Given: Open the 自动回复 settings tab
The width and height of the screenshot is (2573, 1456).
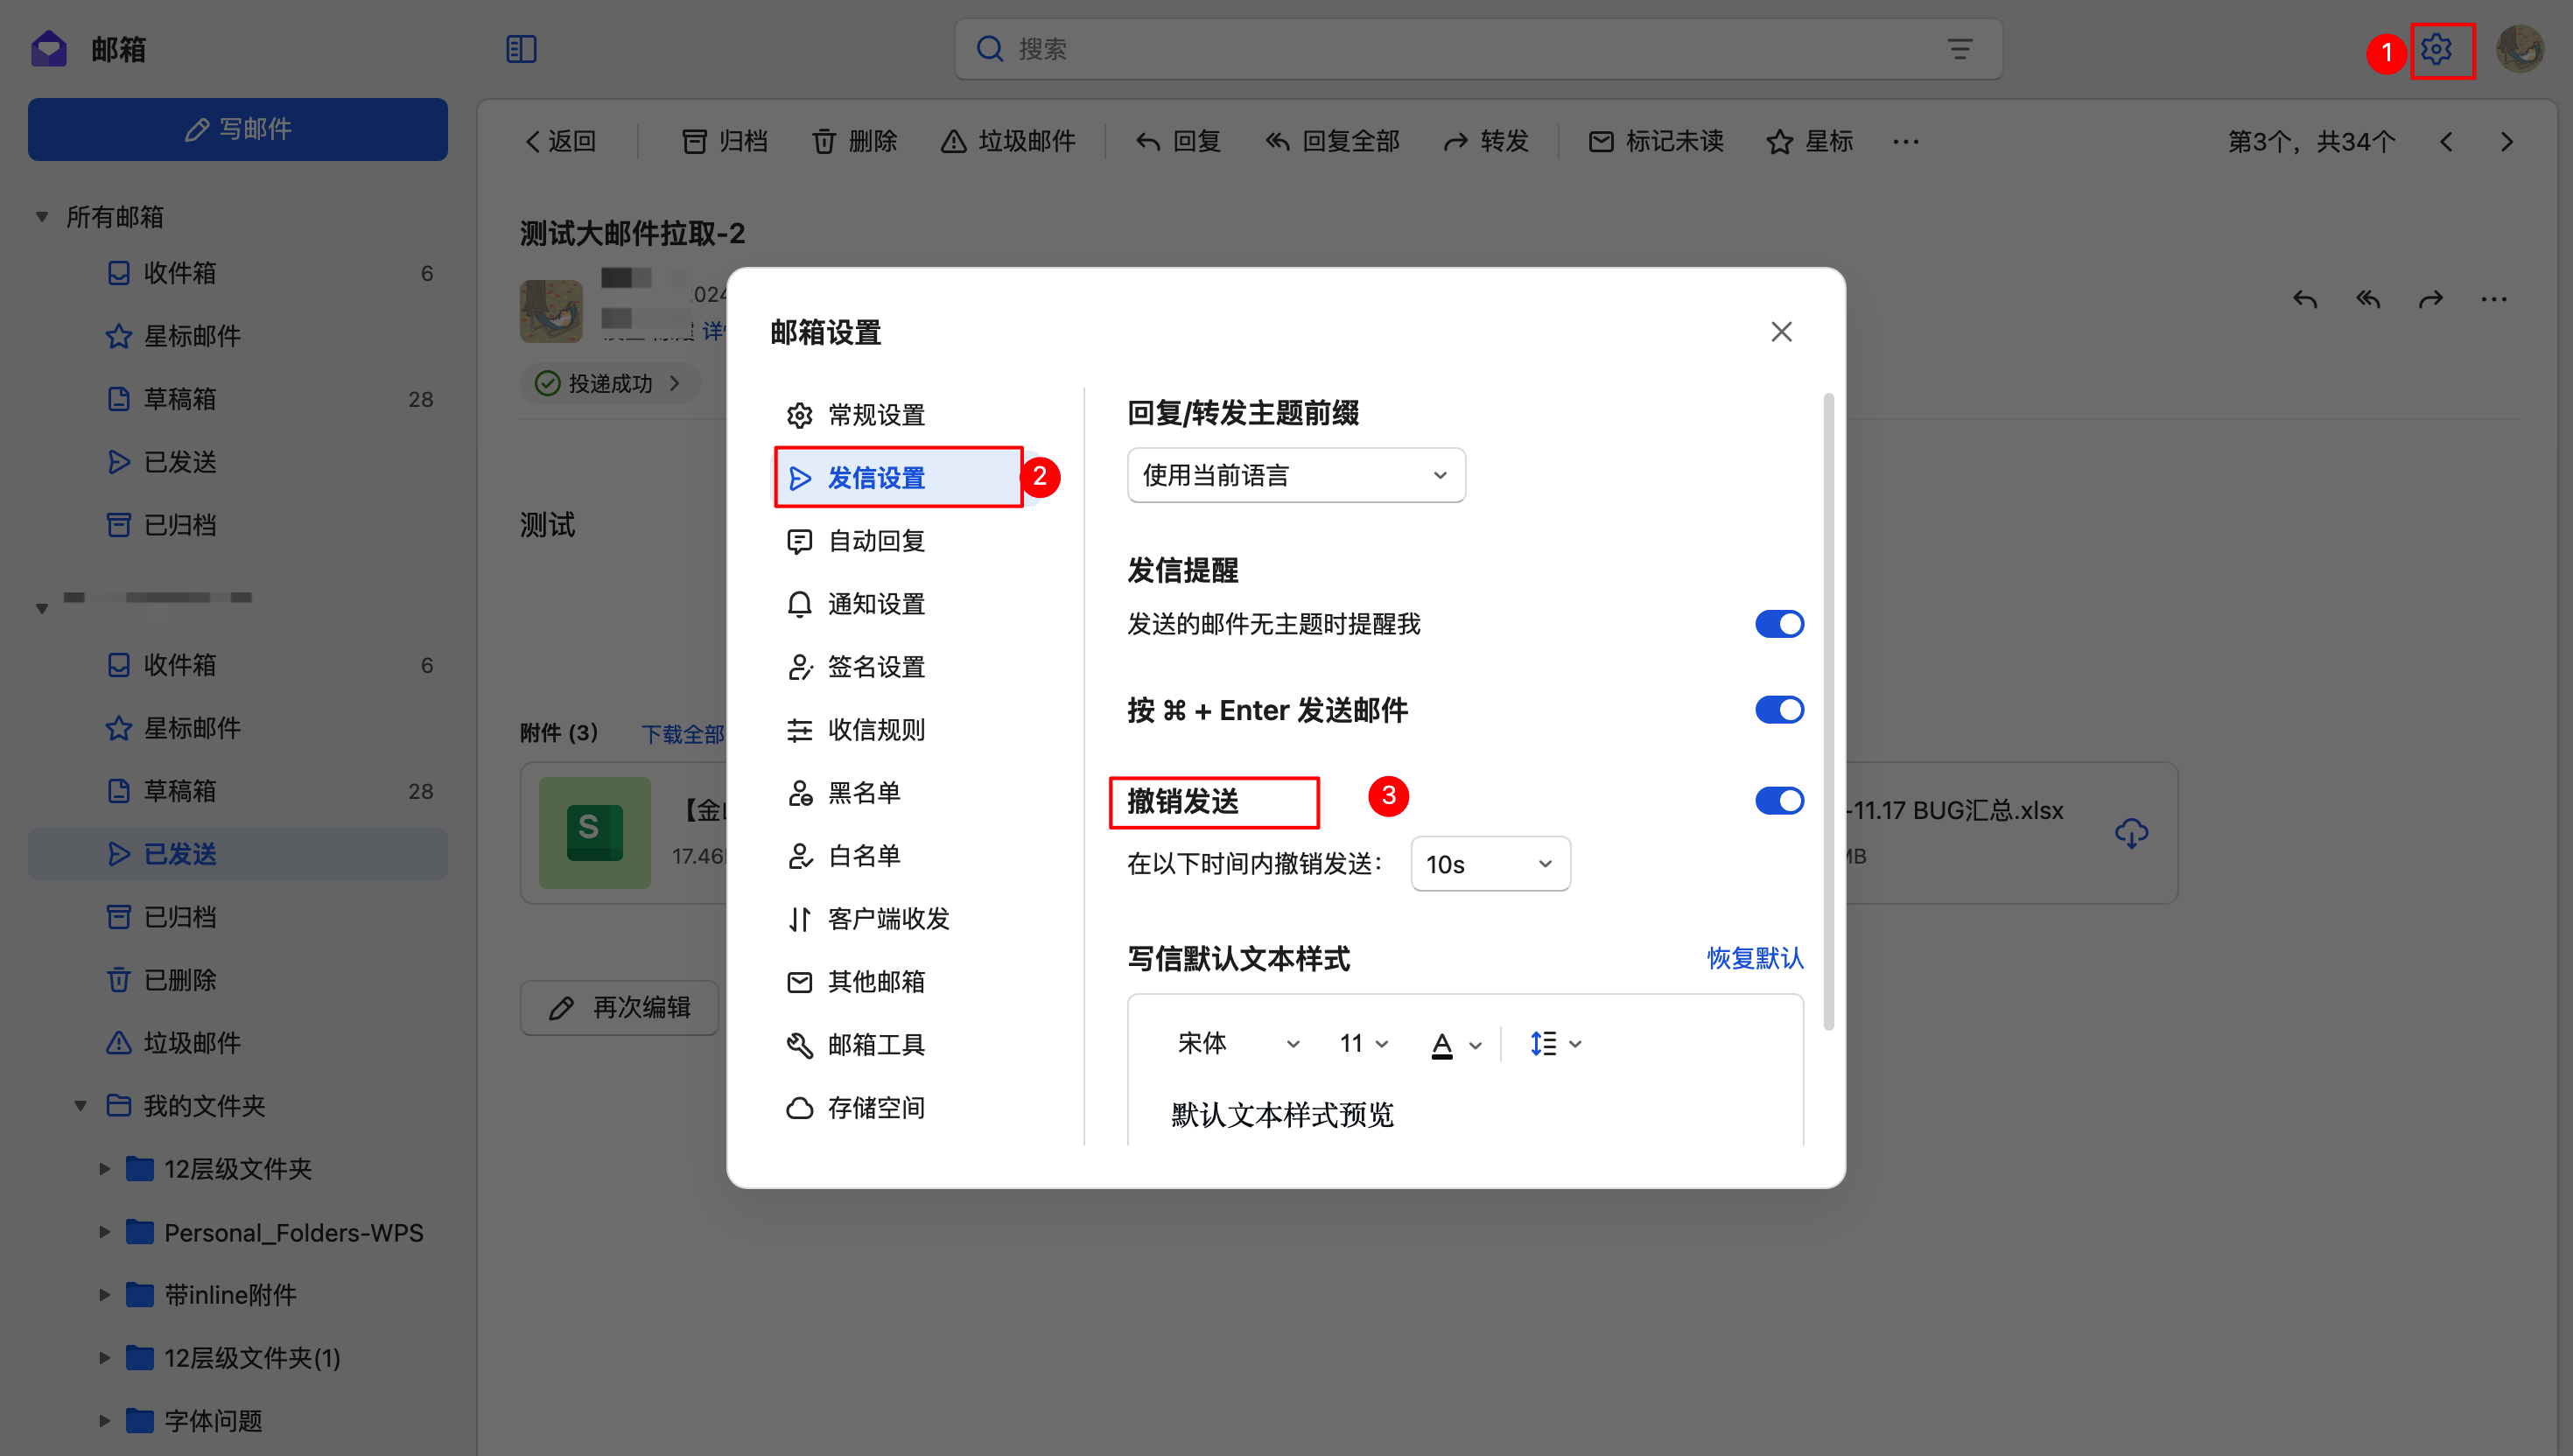Looking at the screenshot, I should [x=875, y=541].
